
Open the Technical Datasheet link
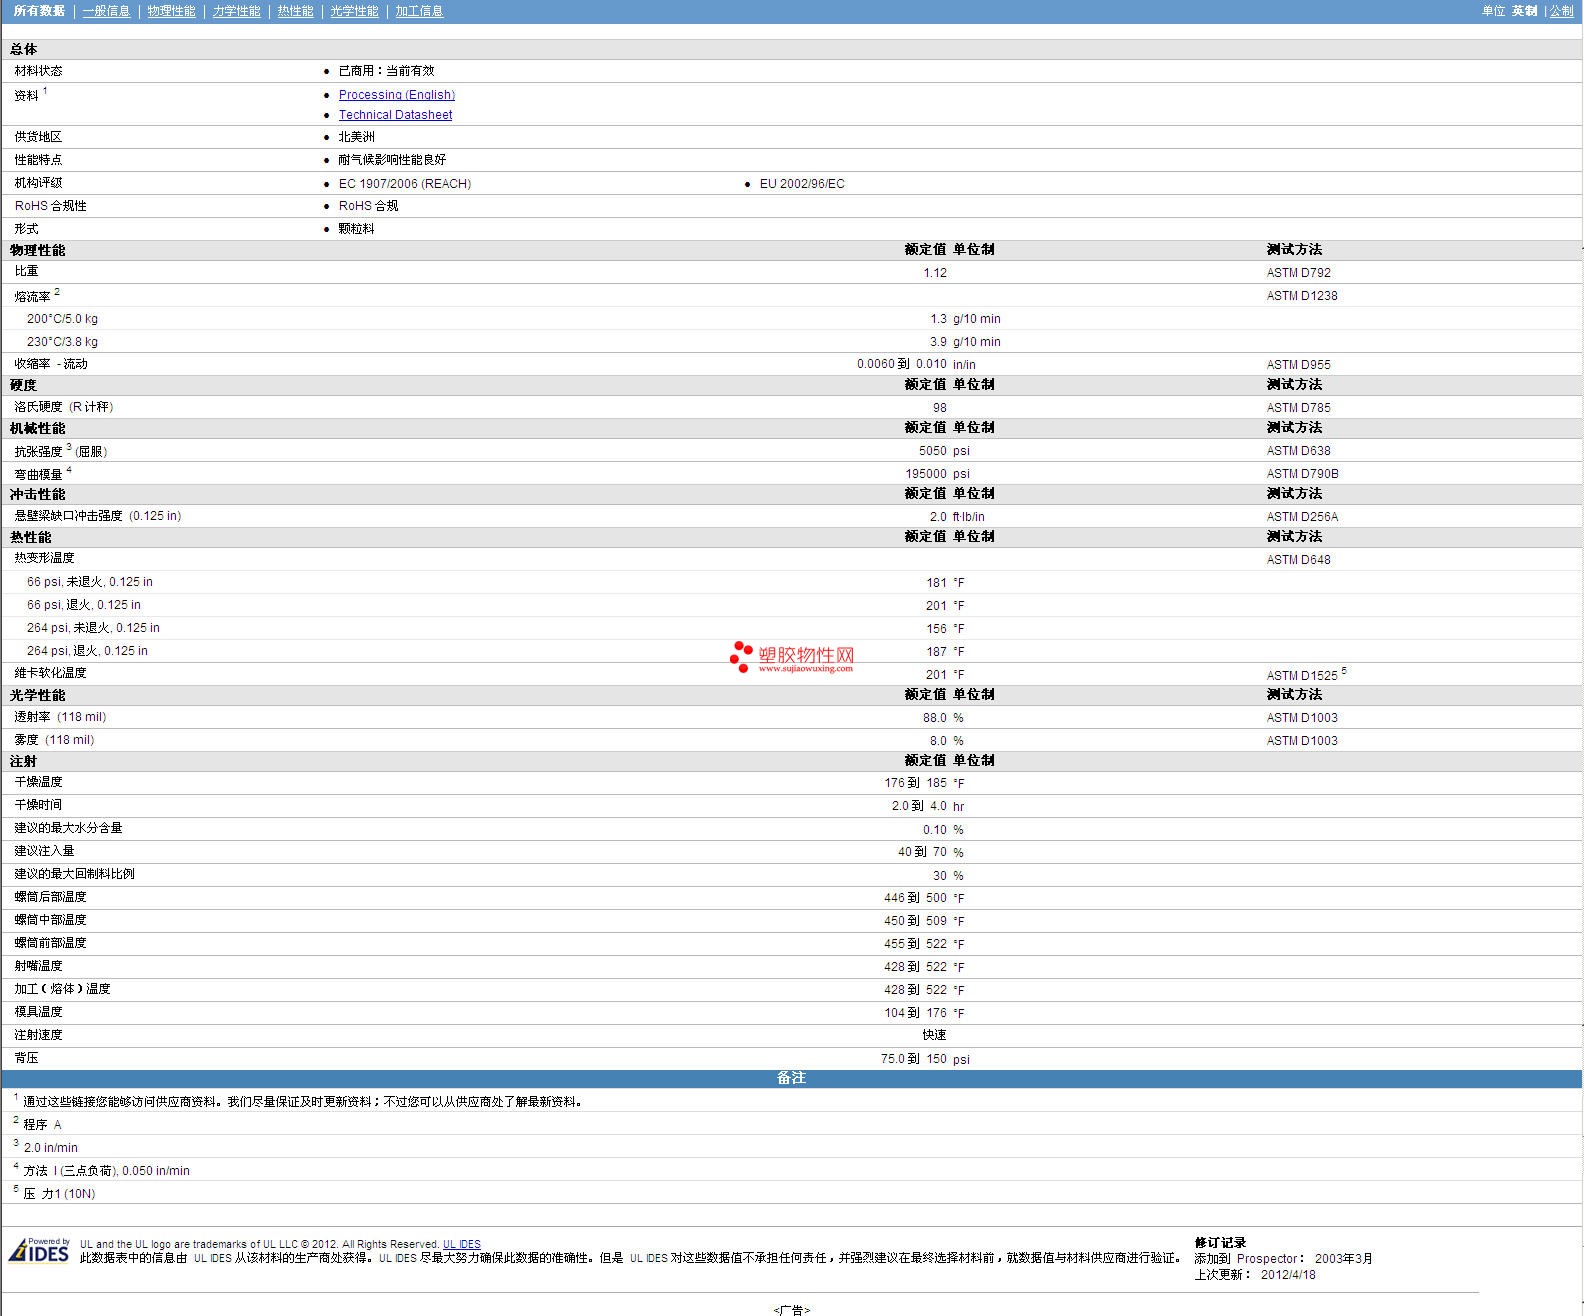[395, 115]
